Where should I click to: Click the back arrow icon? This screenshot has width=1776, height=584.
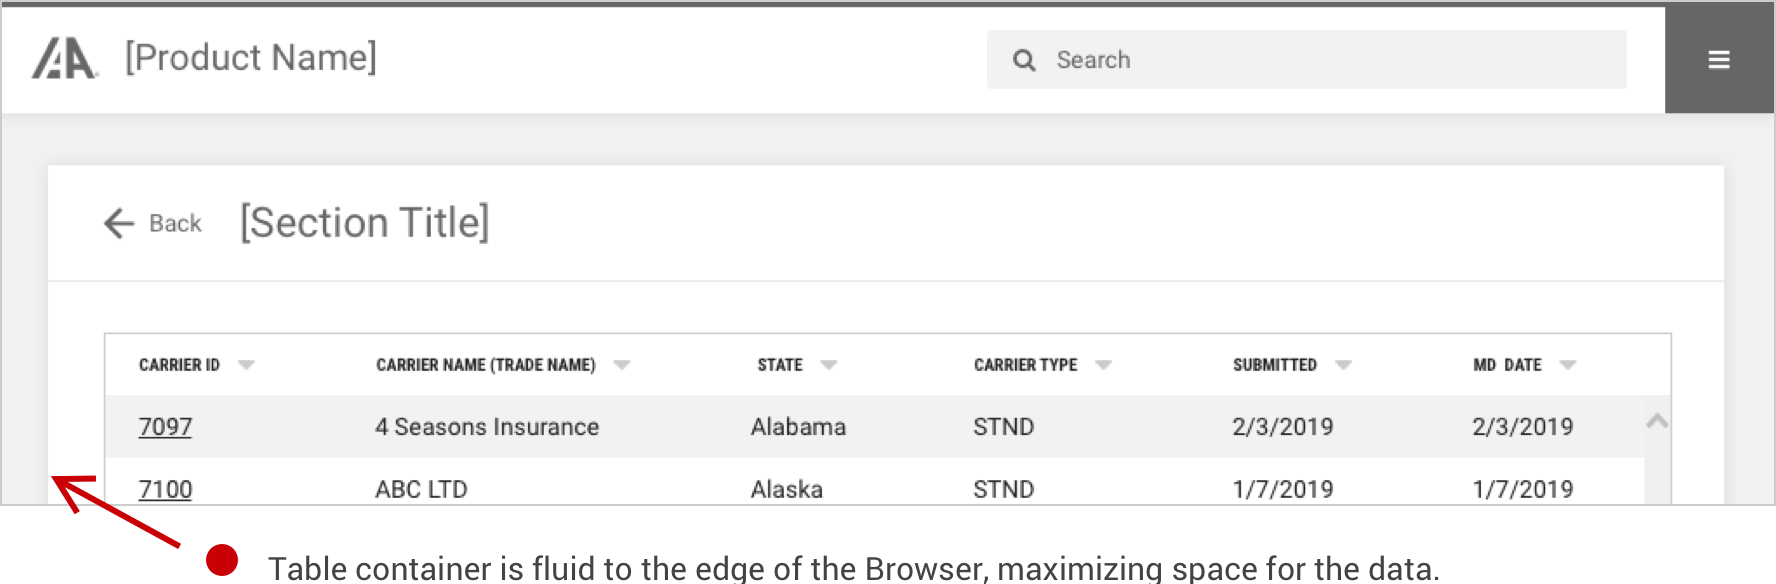(x=119, y=223)
